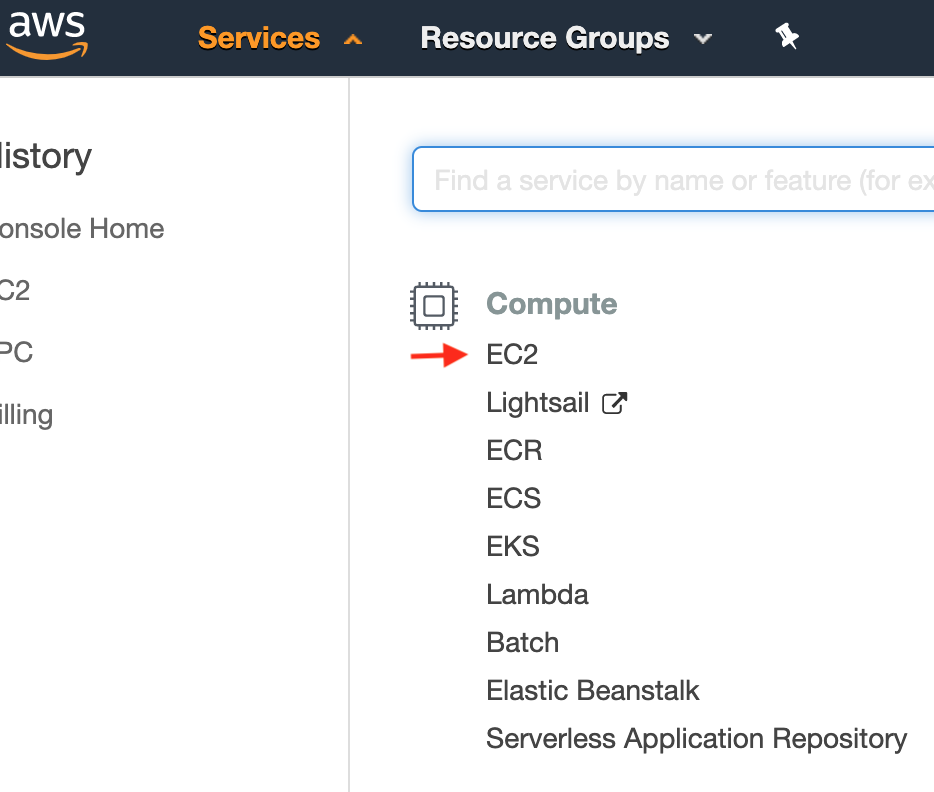Open the Lambda service
This screenshot has width=934, height=792.
[x=537, y=595]
